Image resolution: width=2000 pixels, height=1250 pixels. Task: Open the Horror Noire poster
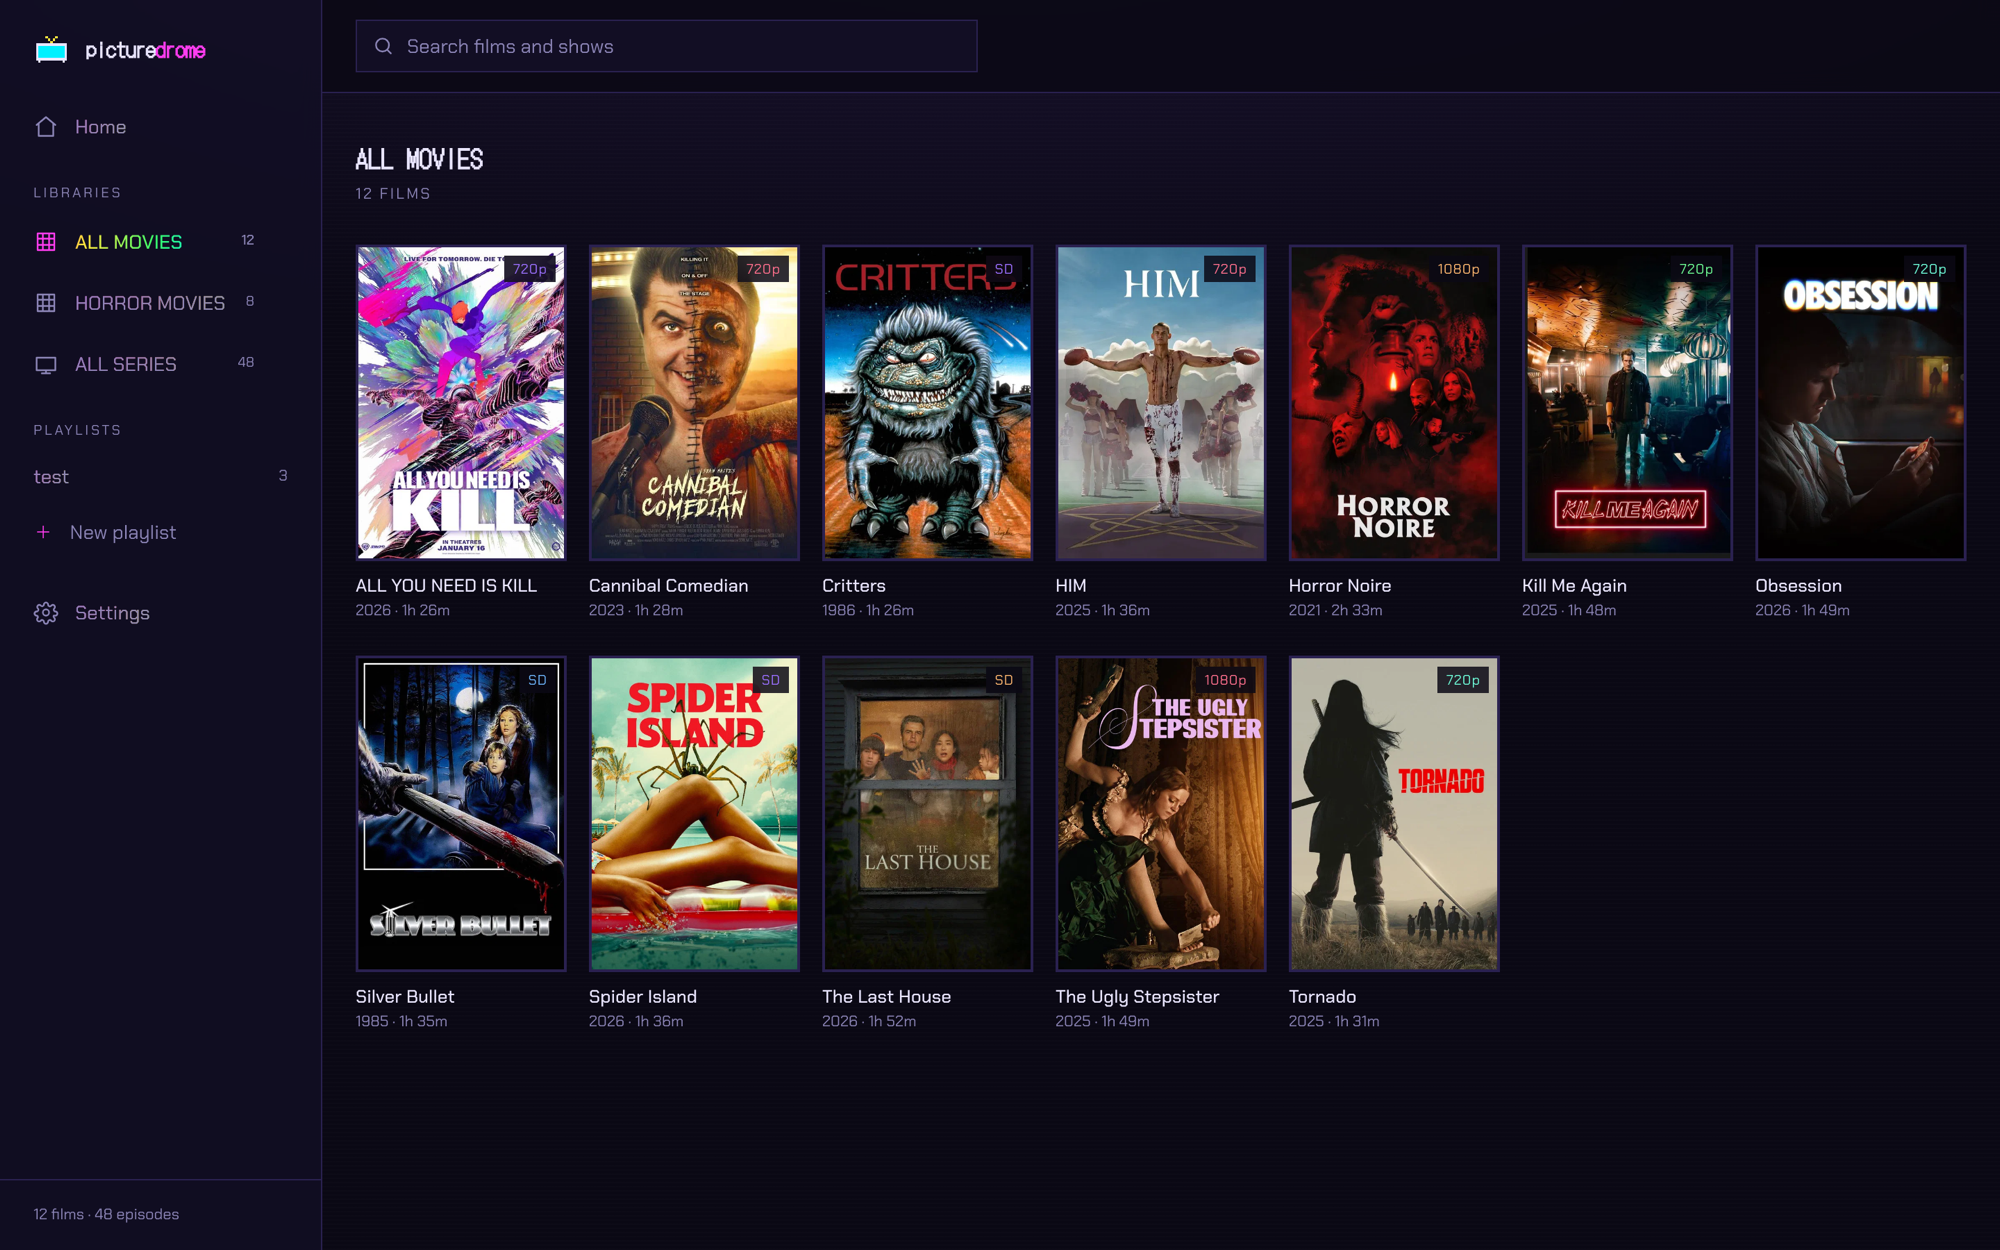1394,403
